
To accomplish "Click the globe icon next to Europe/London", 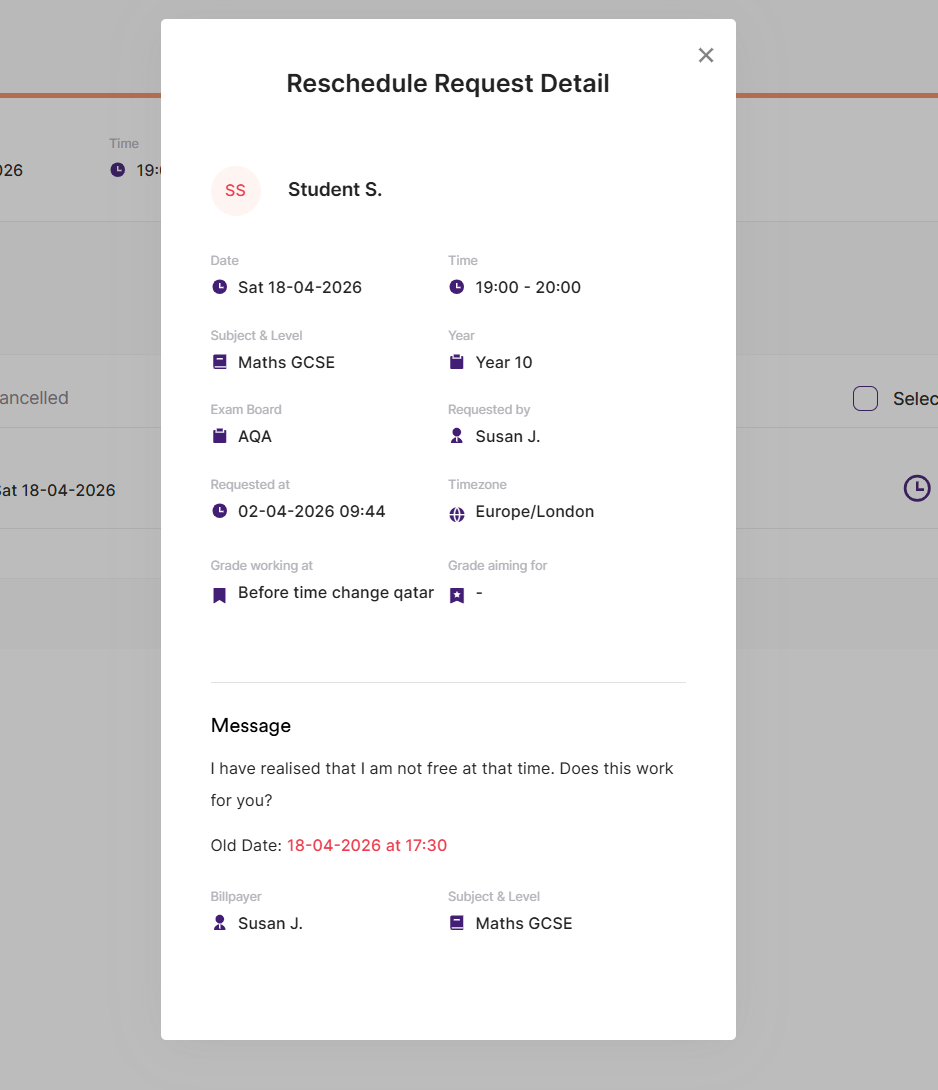I will tap(457, 513).
